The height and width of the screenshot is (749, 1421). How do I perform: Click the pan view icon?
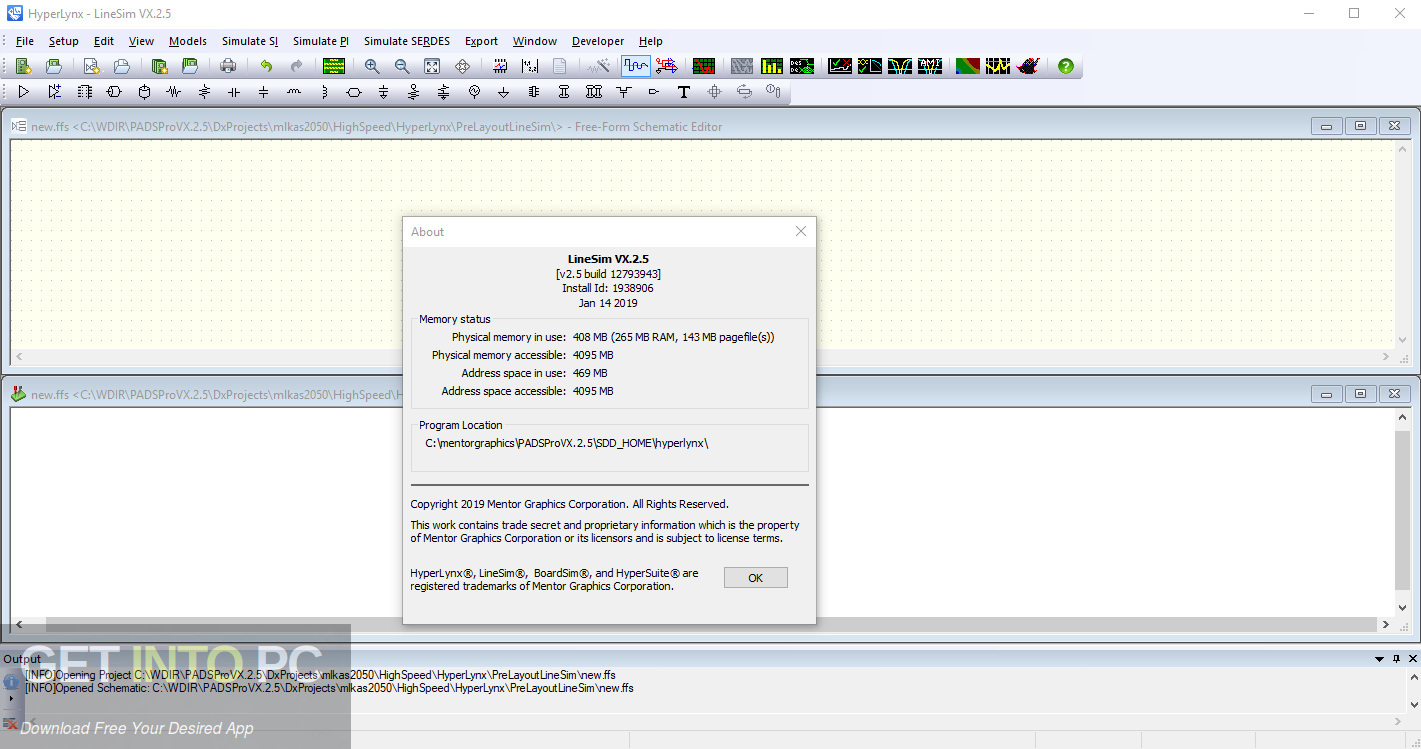[x=462, y=66]
